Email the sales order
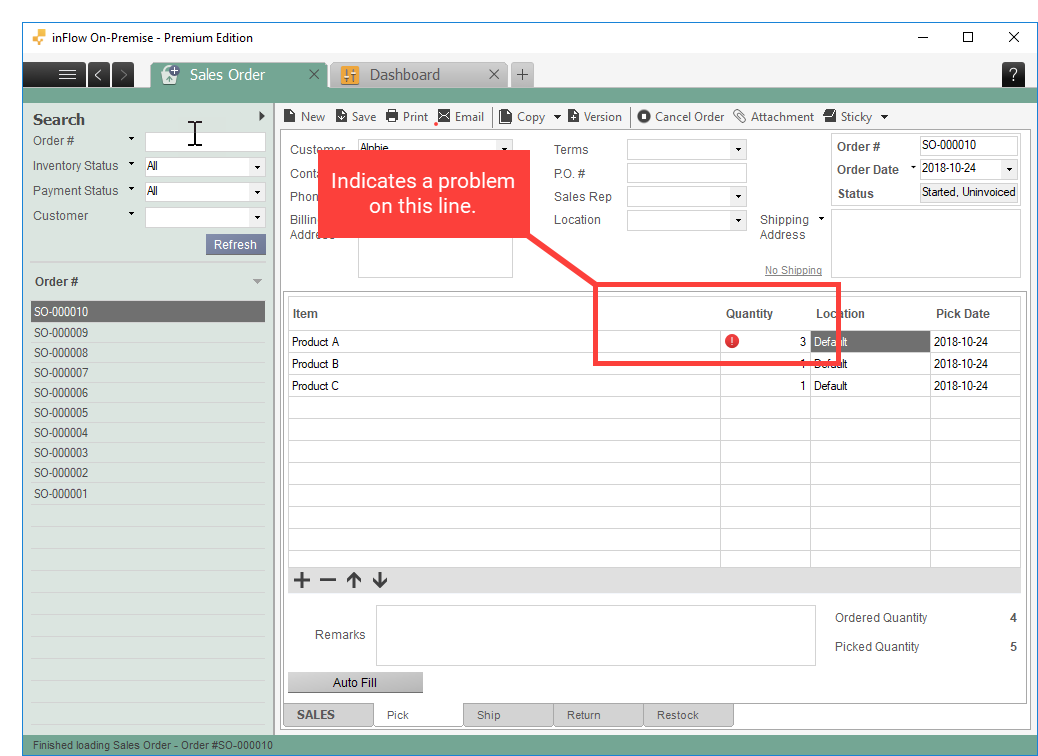 click(461, 117)
